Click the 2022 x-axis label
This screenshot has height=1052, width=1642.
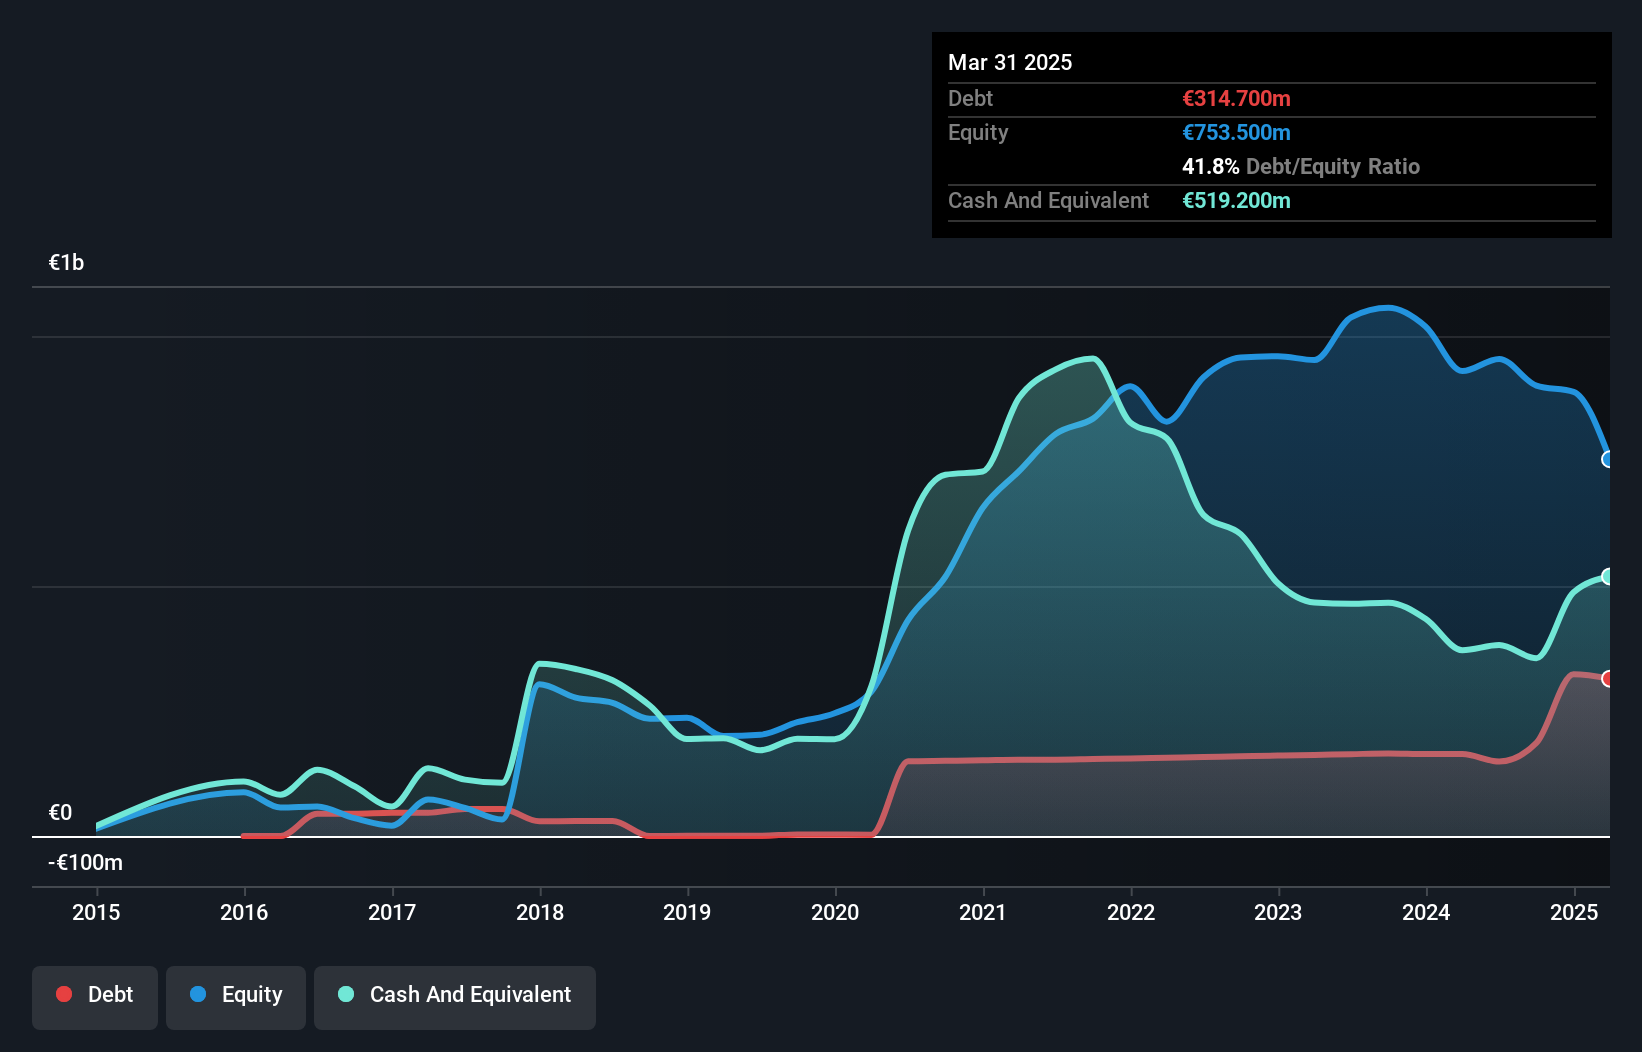point(1131,912)
